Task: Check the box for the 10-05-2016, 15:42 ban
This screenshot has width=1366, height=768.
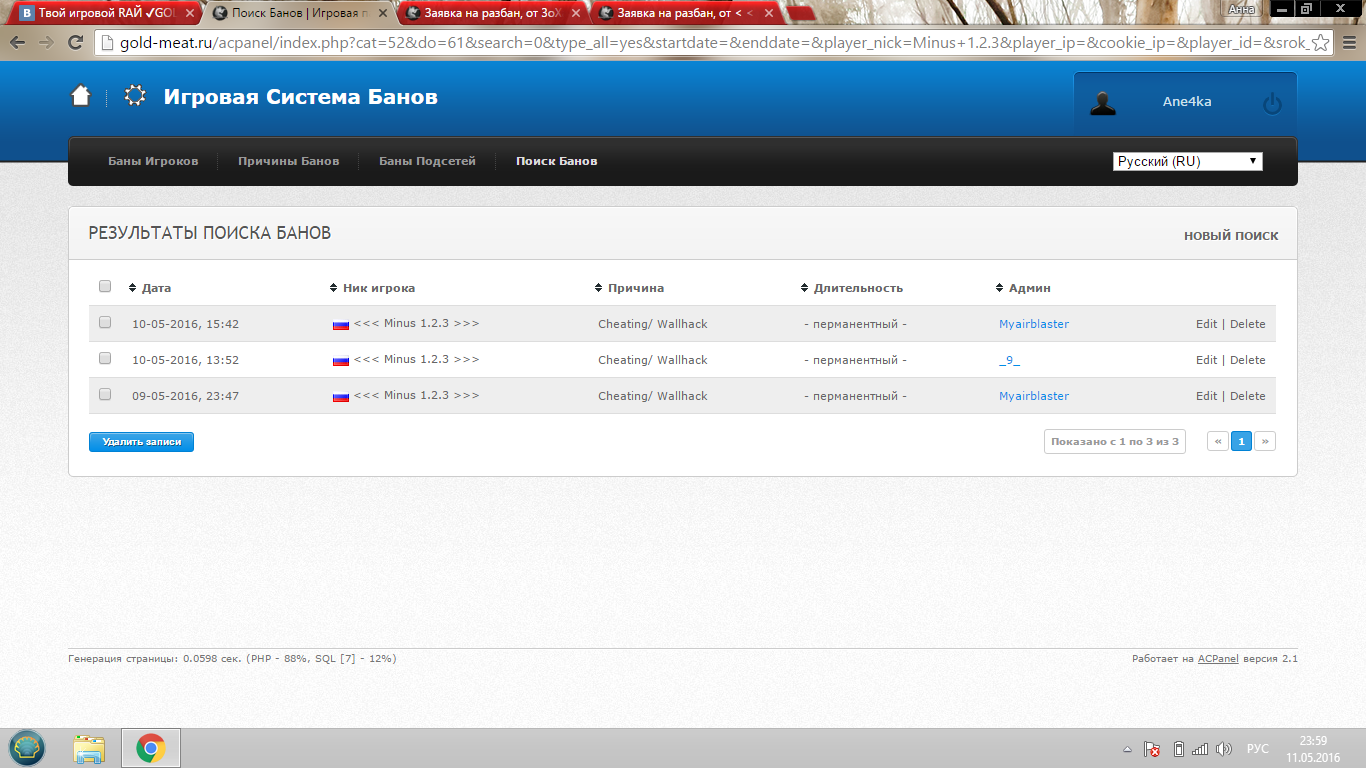Action: click(x=105, y=323)
